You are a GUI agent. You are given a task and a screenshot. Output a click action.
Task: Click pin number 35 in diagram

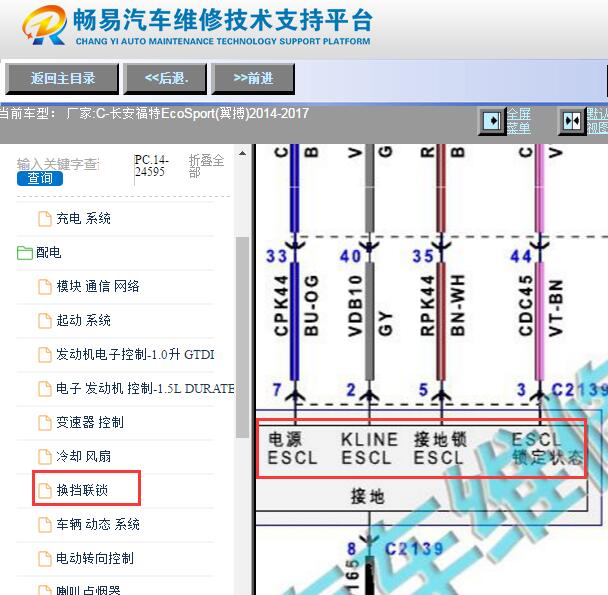click(x=423, y=256)
